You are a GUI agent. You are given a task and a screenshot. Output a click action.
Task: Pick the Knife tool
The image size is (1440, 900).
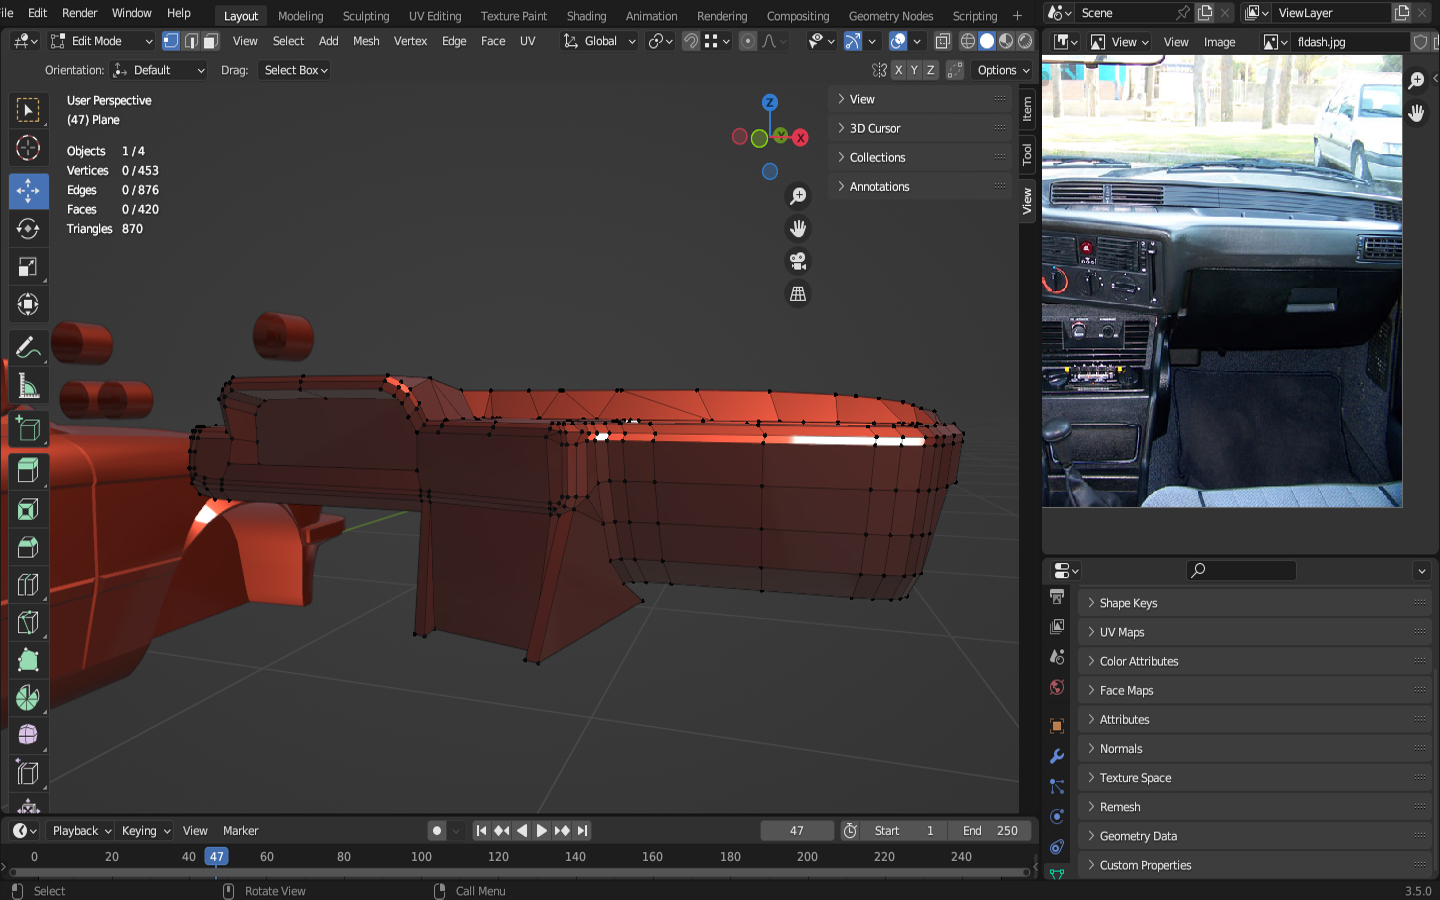28,623
